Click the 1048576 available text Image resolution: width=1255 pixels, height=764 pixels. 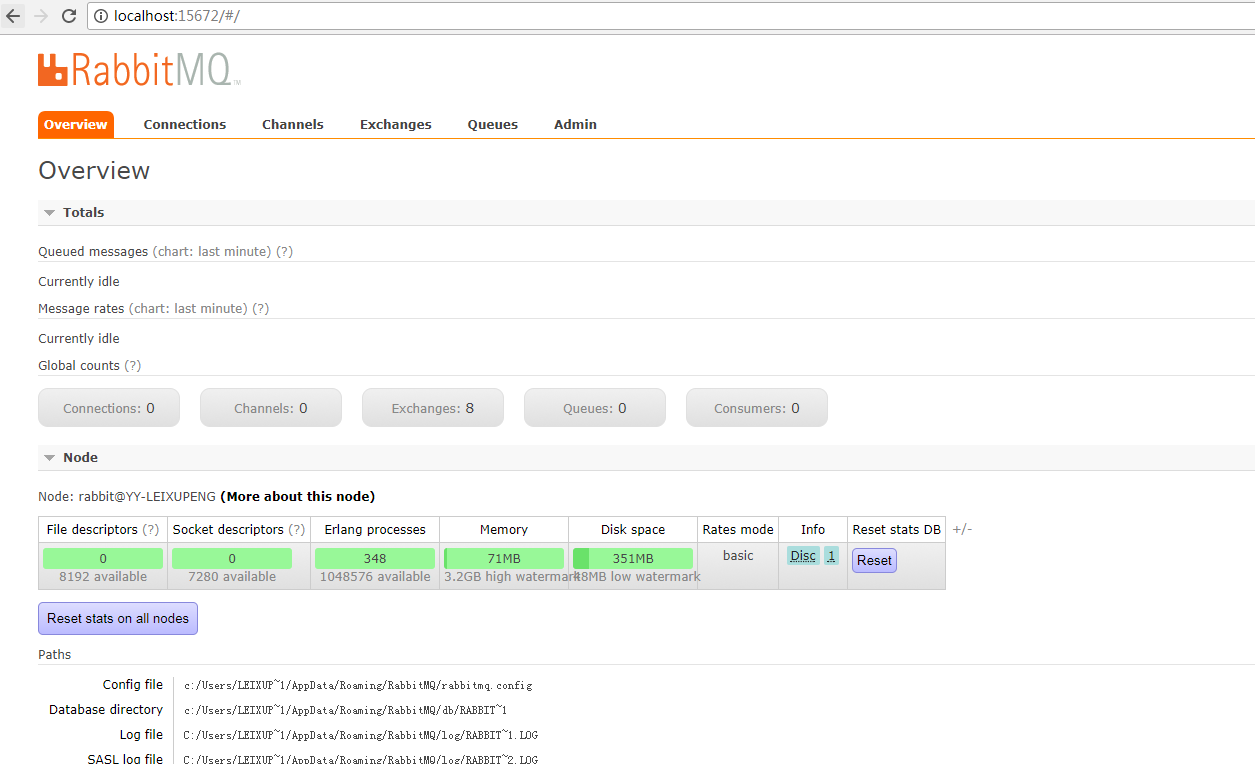point(375,577)
